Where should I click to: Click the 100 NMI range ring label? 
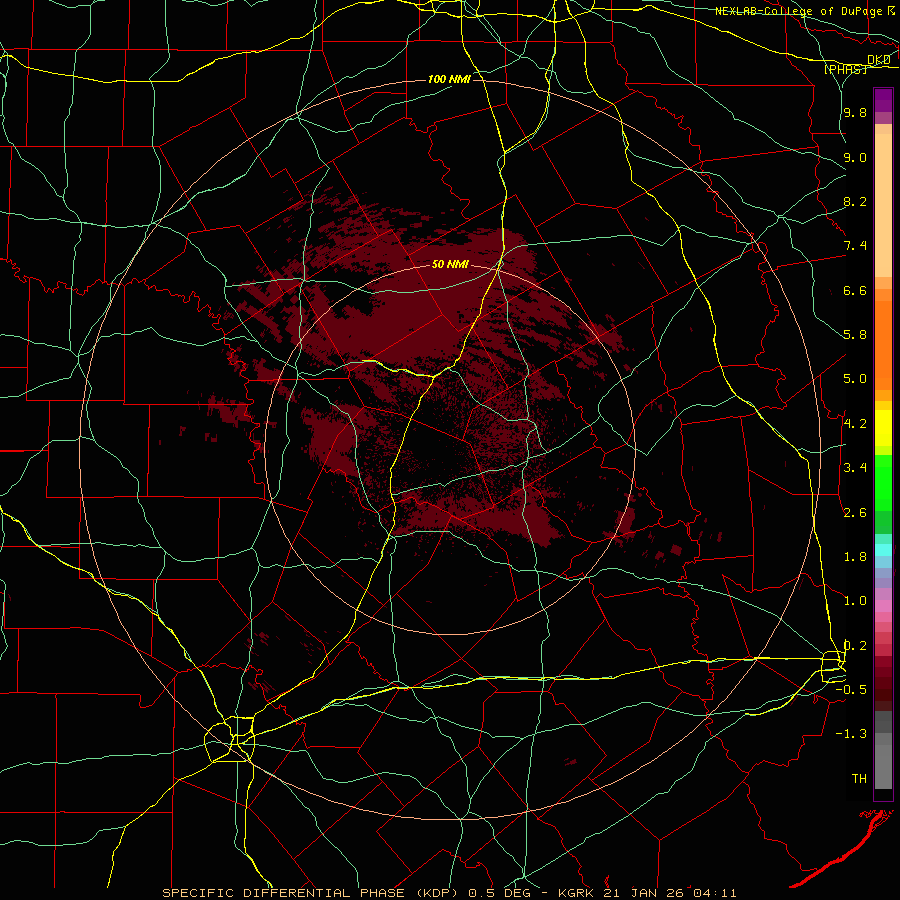[x=449, y=79]
